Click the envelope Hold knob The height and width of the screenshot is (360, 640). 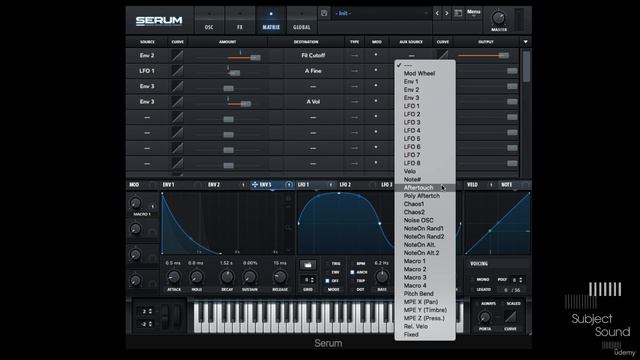(196, 277)
